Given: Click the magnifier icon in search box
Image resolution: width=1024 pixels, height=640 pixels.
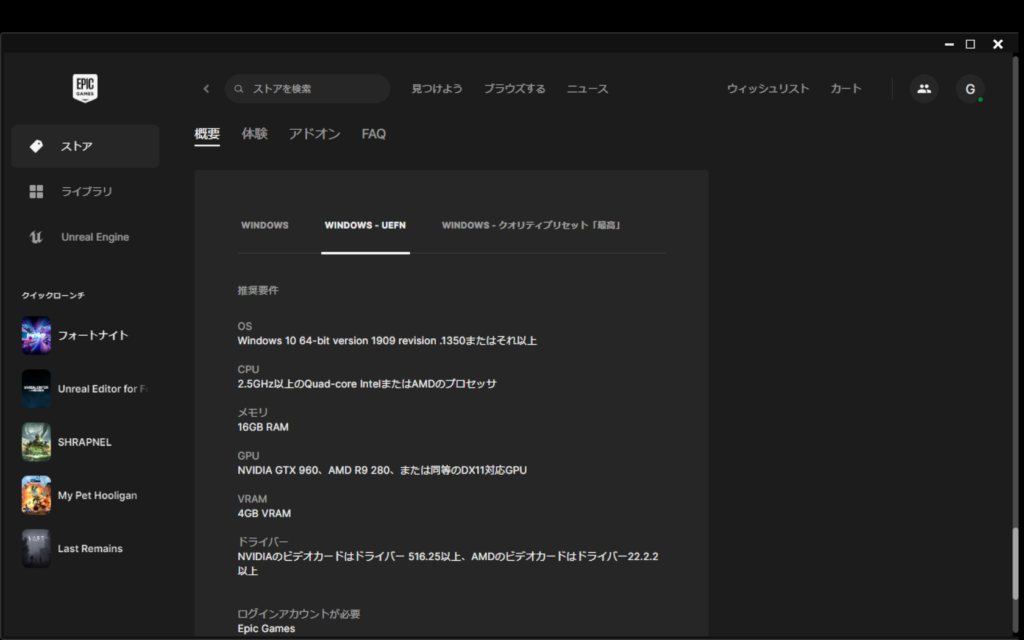Looking at the screenshot, I should tap(239, 89).
